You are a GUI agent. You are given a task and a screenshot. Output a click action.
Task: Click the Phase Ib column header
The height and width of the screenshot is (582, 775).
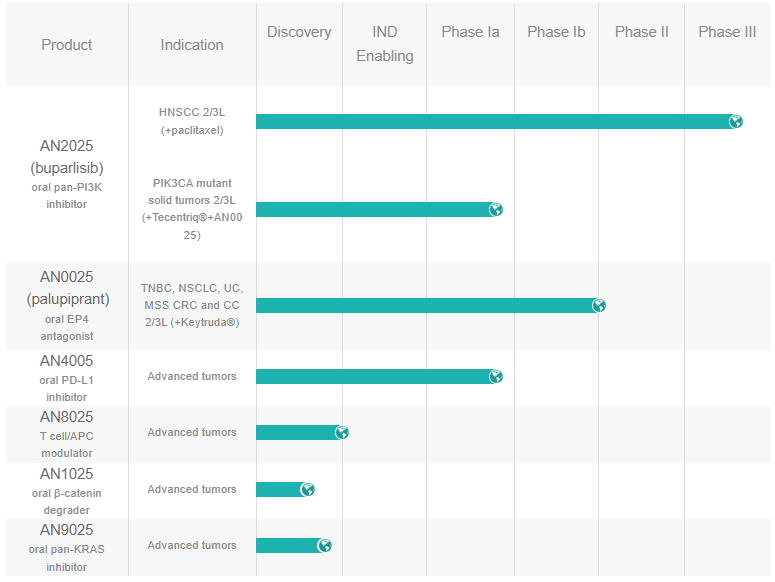(556, 32)
